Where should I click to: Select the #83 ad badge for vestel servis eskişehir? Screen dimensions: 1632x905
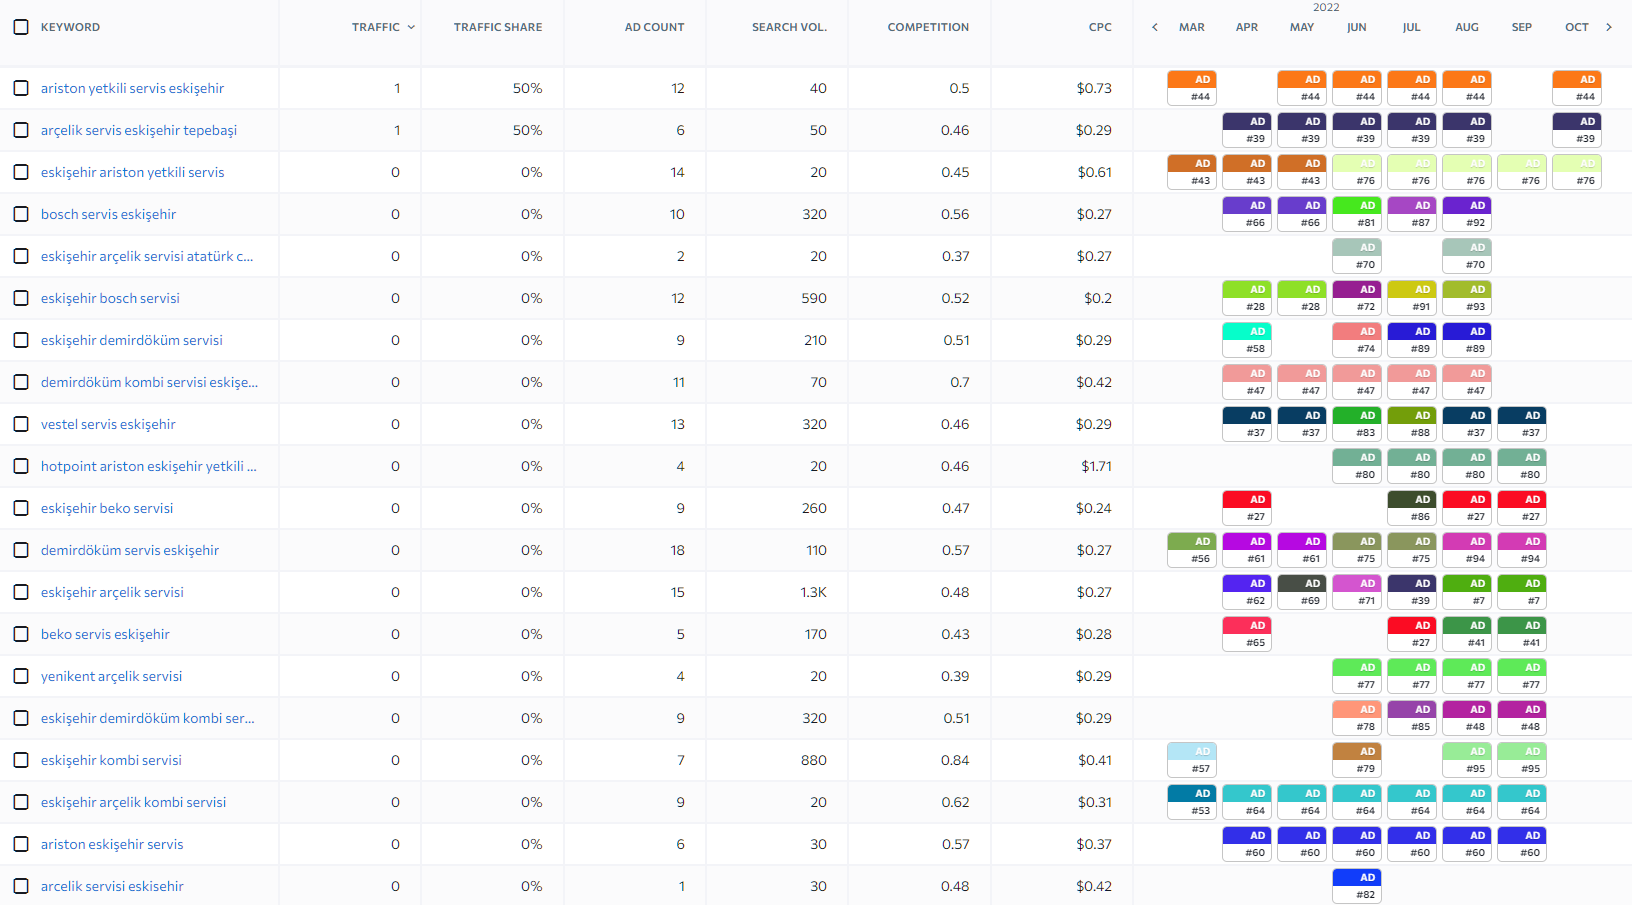tap(1357, 424)
